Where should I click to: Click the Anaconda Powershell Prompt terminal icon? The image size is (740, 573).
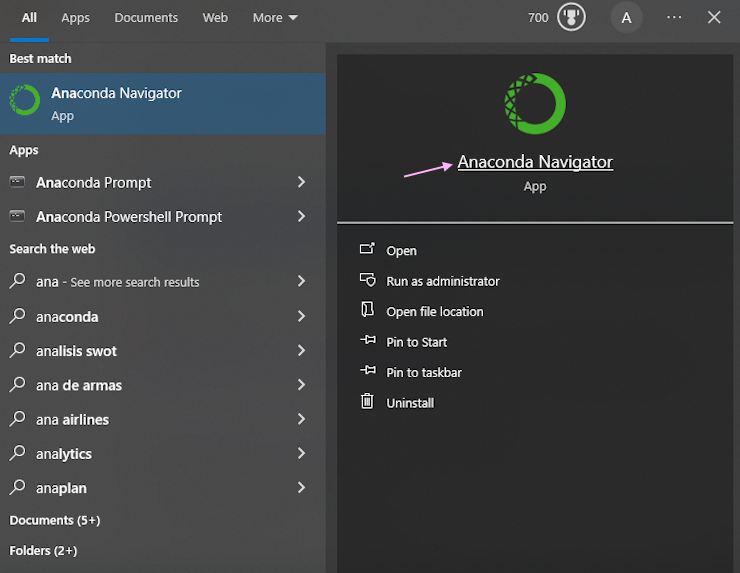pos(17,216)
